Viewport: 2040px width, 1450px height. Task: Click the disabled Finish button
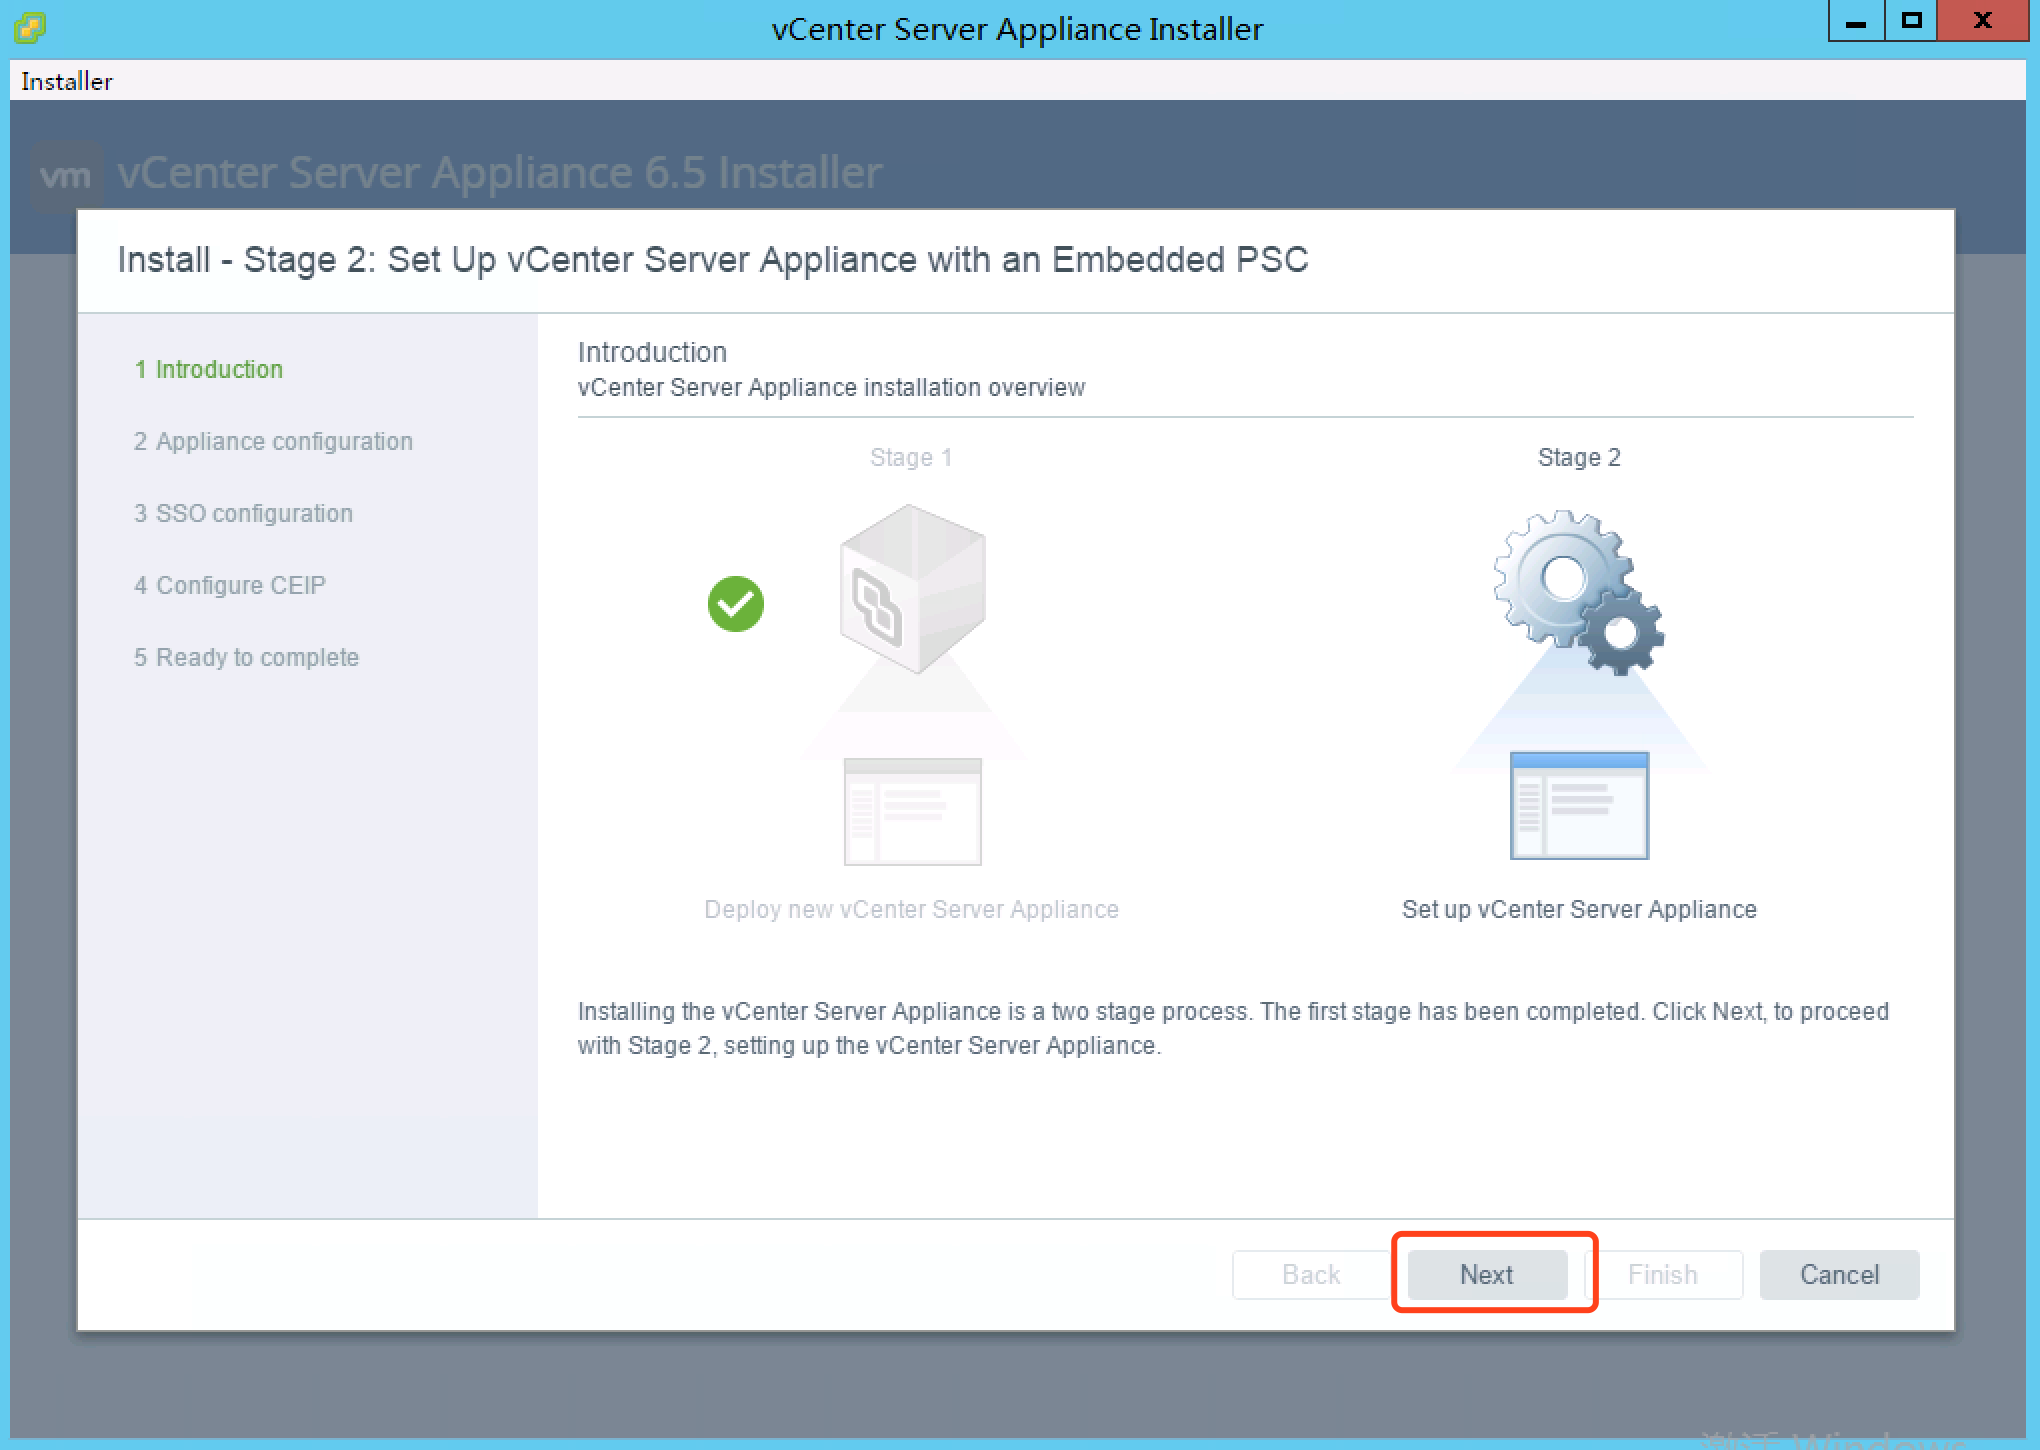(x=1663, y=1274)
